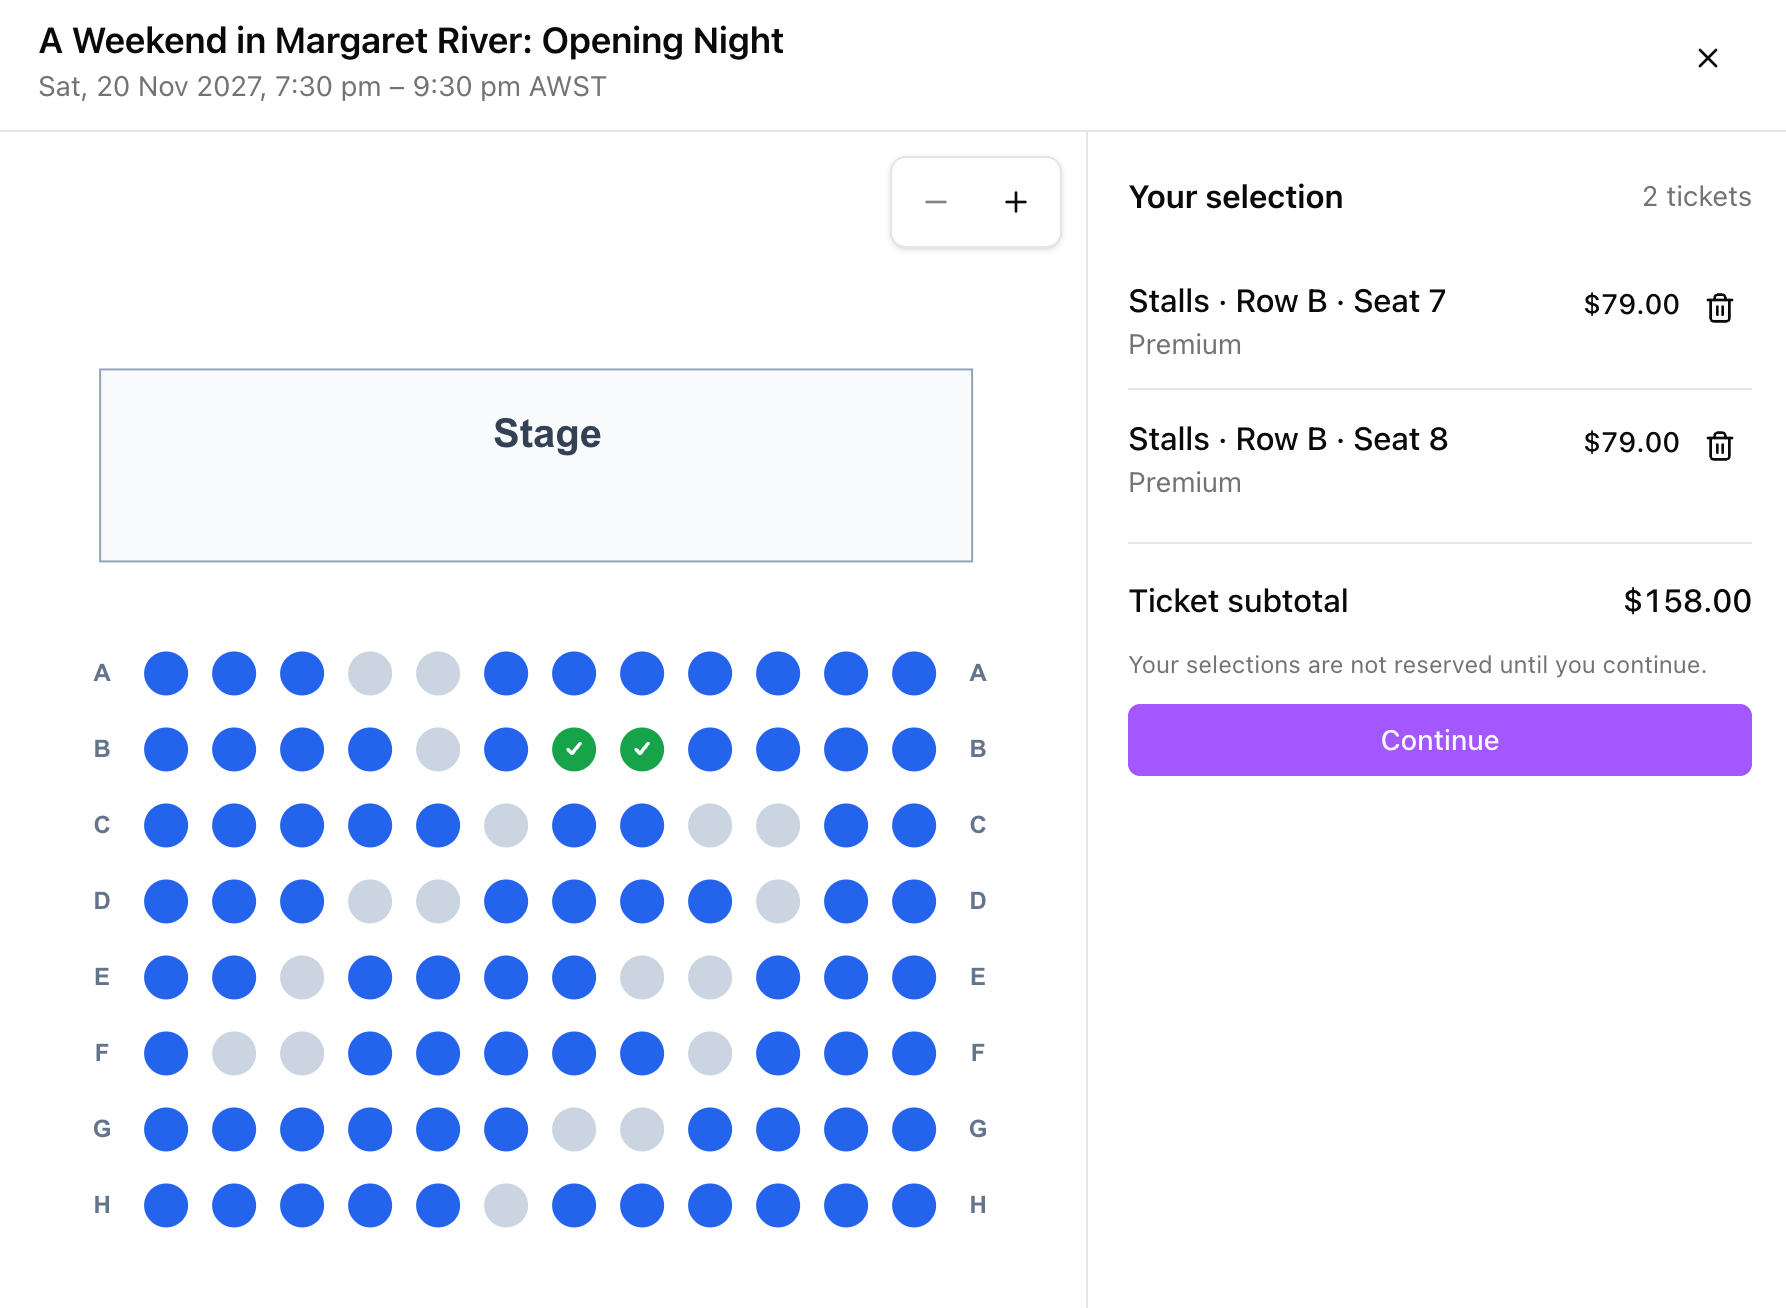1786x1308 pixels.
Task: Select seat 6 in row B
Action: click(x=506, y=749)
